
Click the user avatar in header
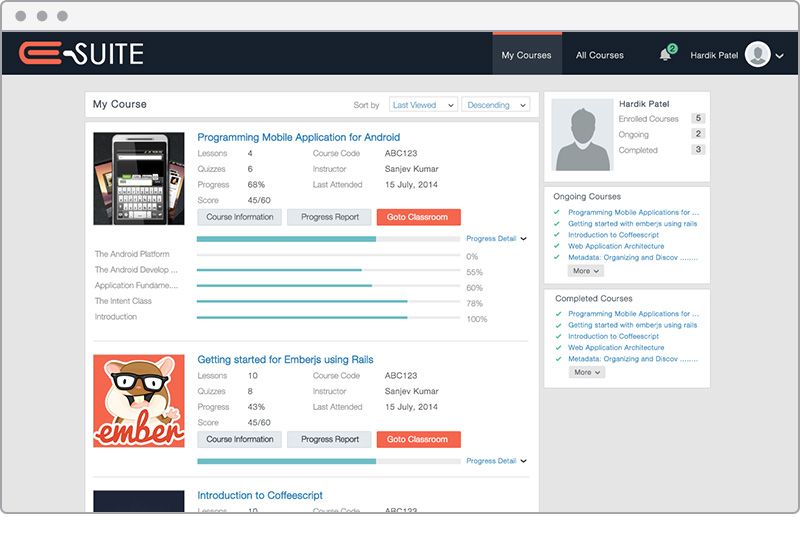click(757, 54)
